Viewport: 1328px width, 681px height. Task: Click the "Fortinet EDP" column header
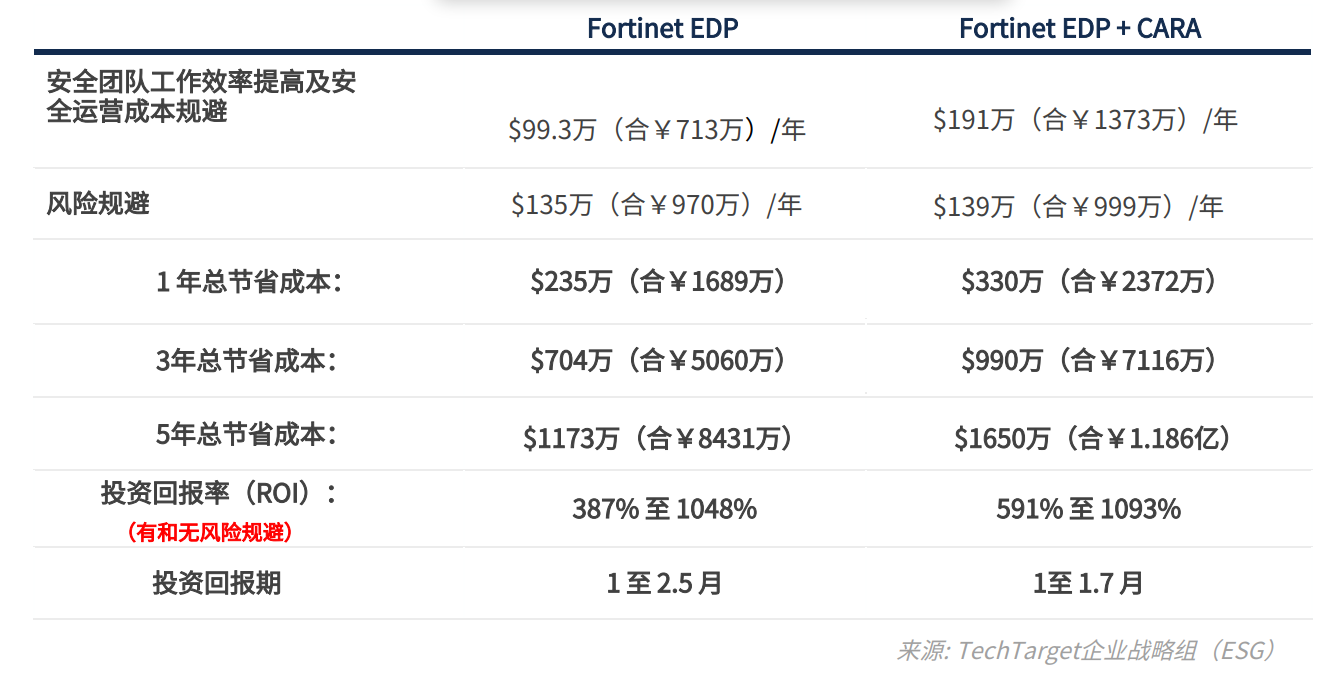pos(662,28)
